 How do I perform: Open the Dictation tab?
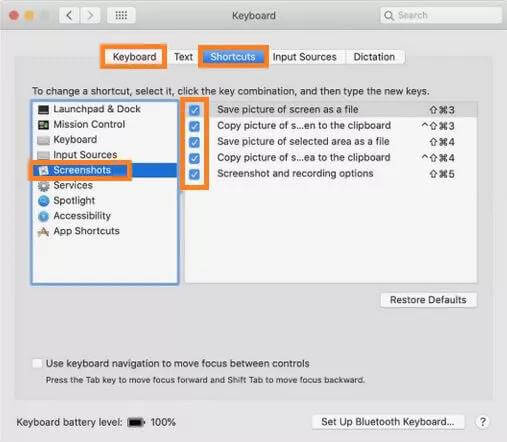374,57
